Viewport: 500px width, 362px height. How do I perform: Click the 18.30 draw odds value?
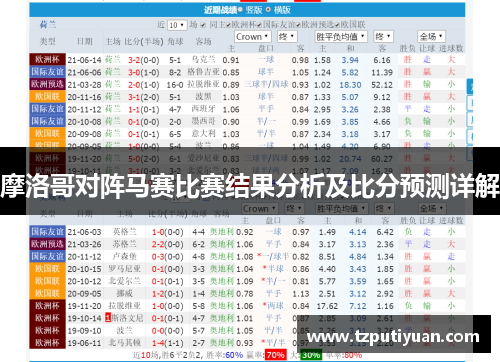coord(350,85)
